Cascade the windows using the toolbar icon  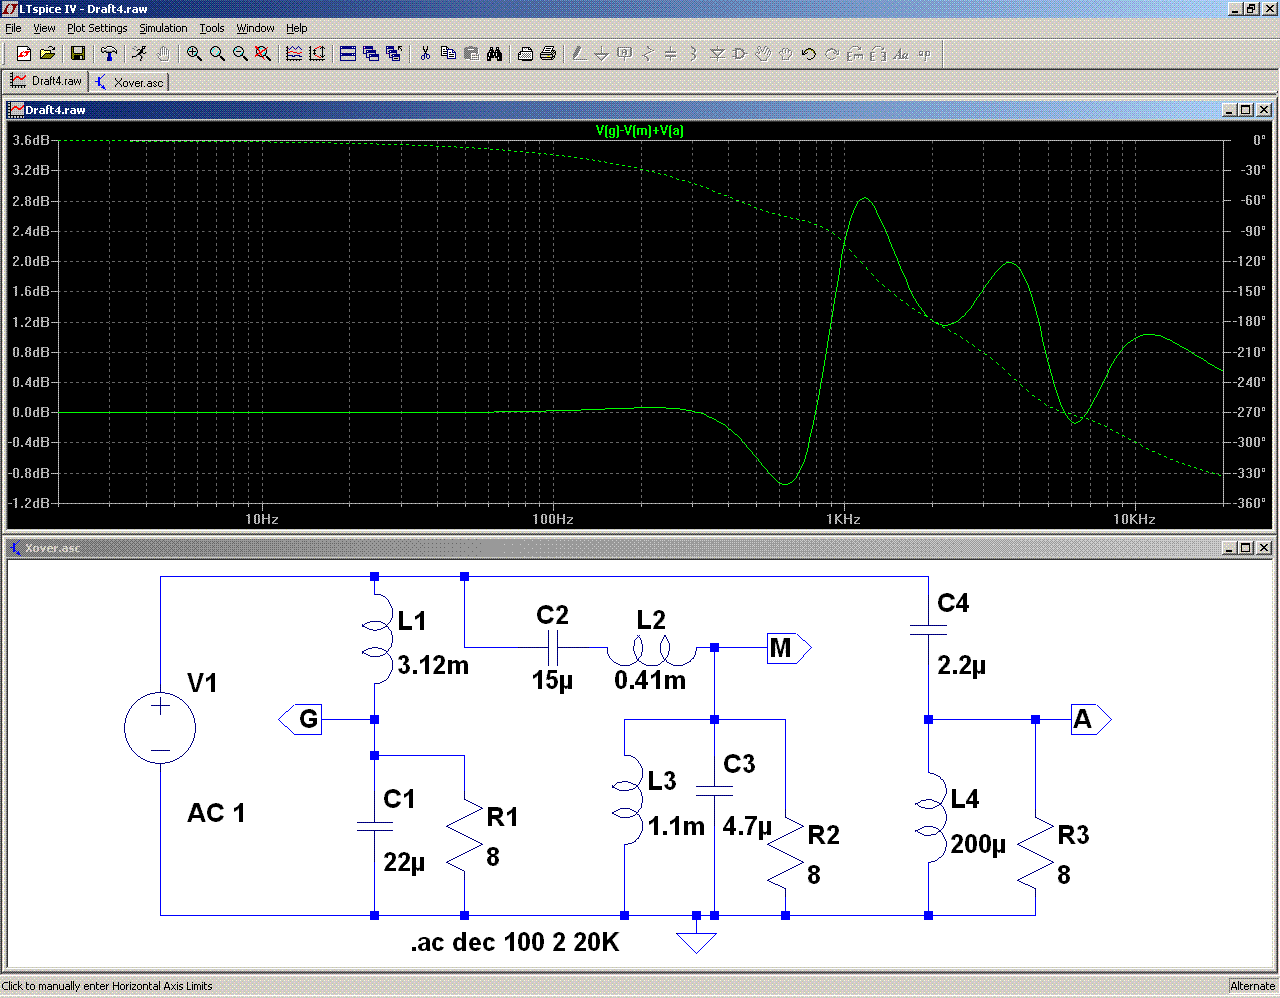click(371, 54)
